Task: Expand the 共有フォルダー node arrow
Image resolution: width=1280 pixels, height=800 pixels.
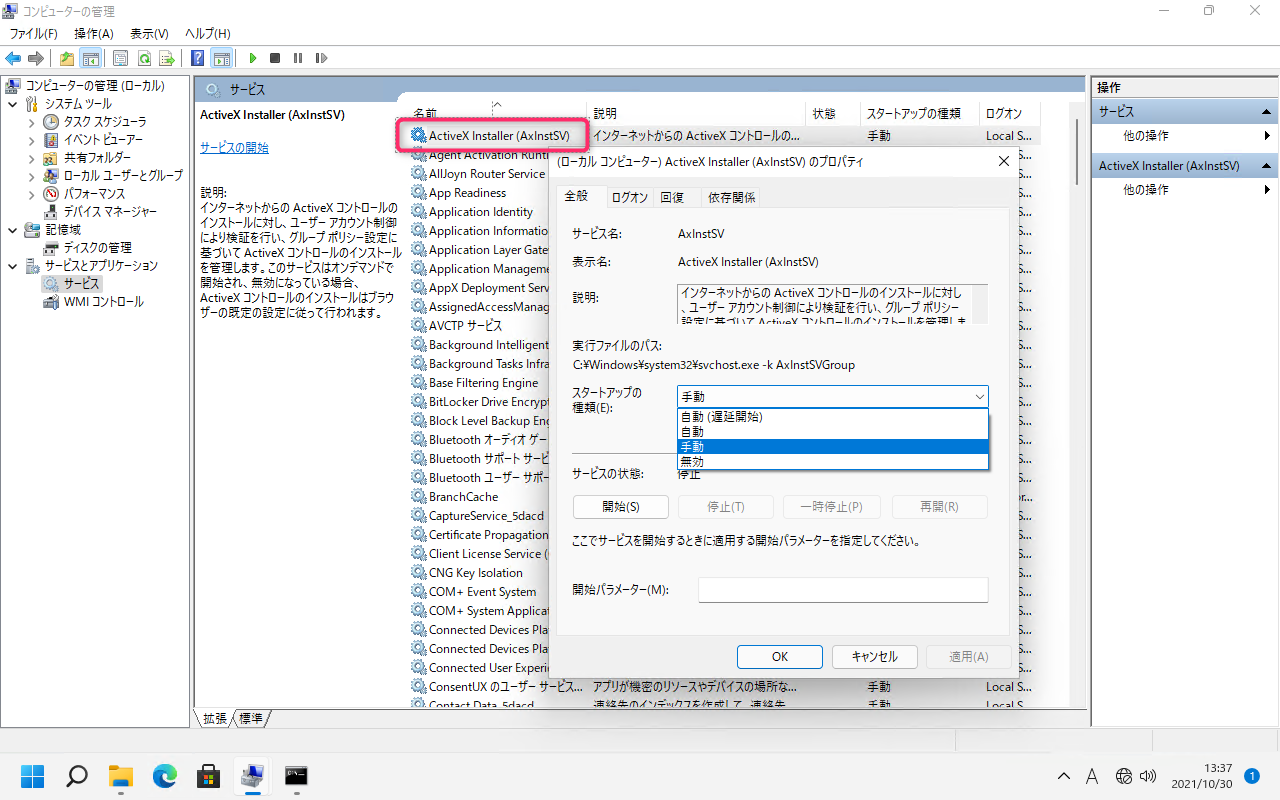Action: pyautogui.click(x=31, y=157)
